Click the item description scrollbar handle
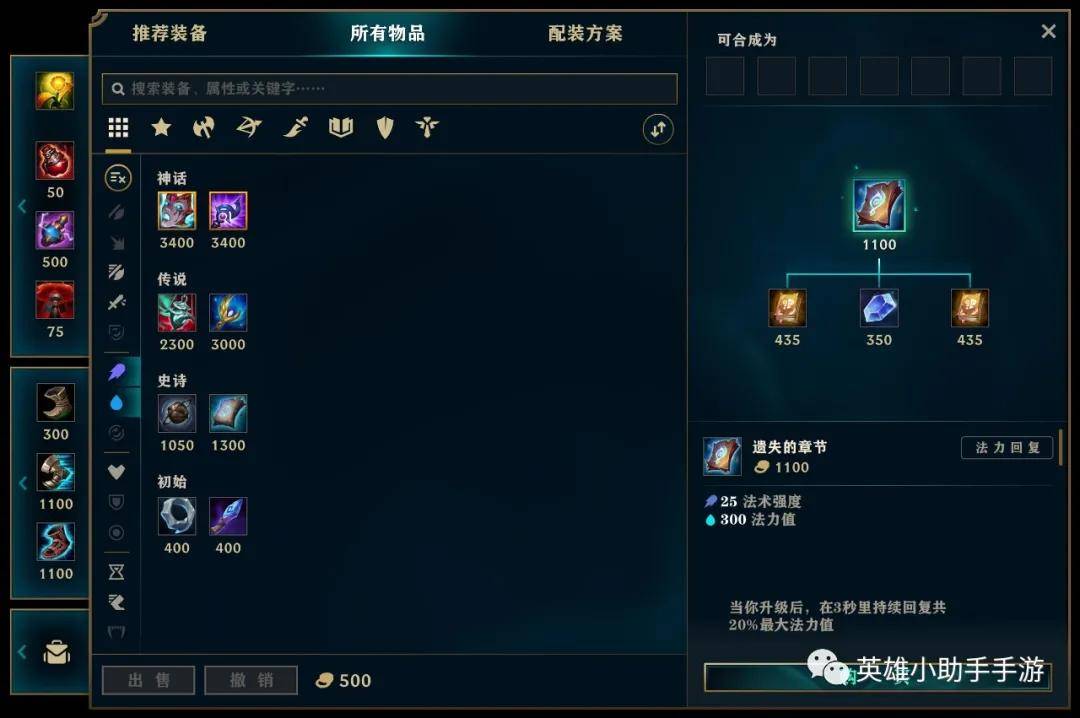The width and height of the screenshot is (1080, 718). 1060,448
